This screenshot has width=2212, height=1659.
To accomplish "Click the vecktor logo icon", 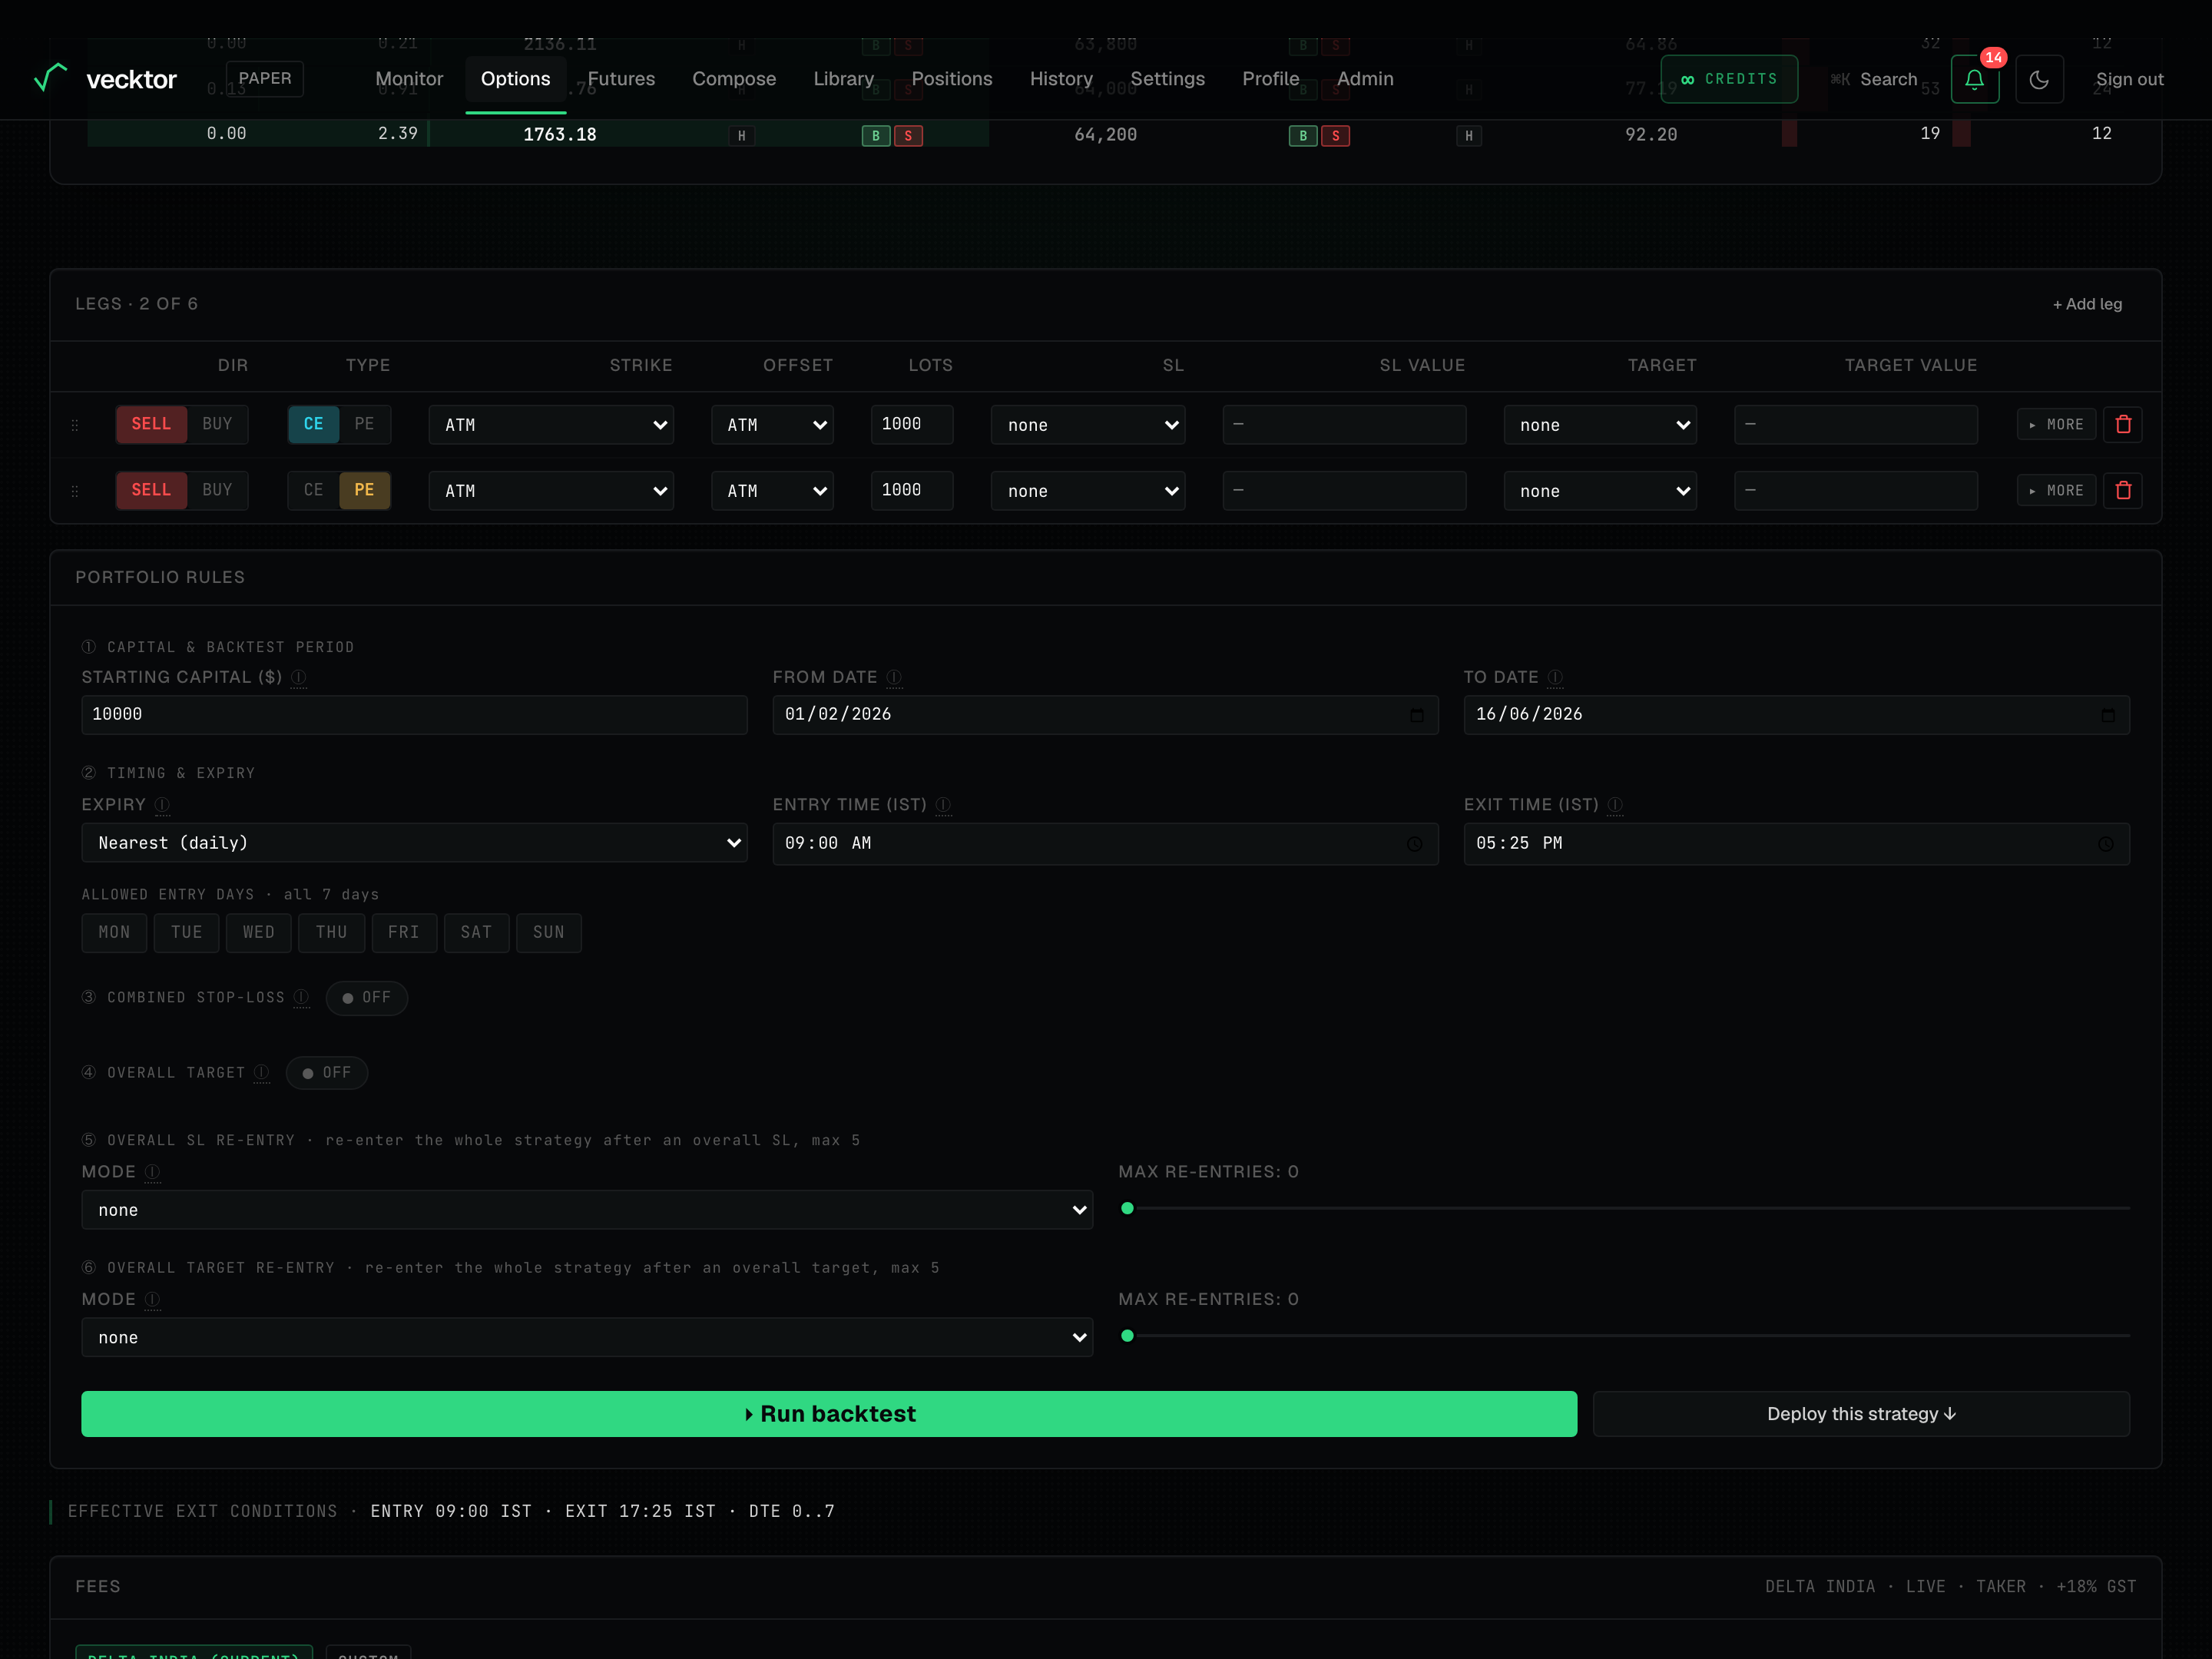I will coord(50,78).
